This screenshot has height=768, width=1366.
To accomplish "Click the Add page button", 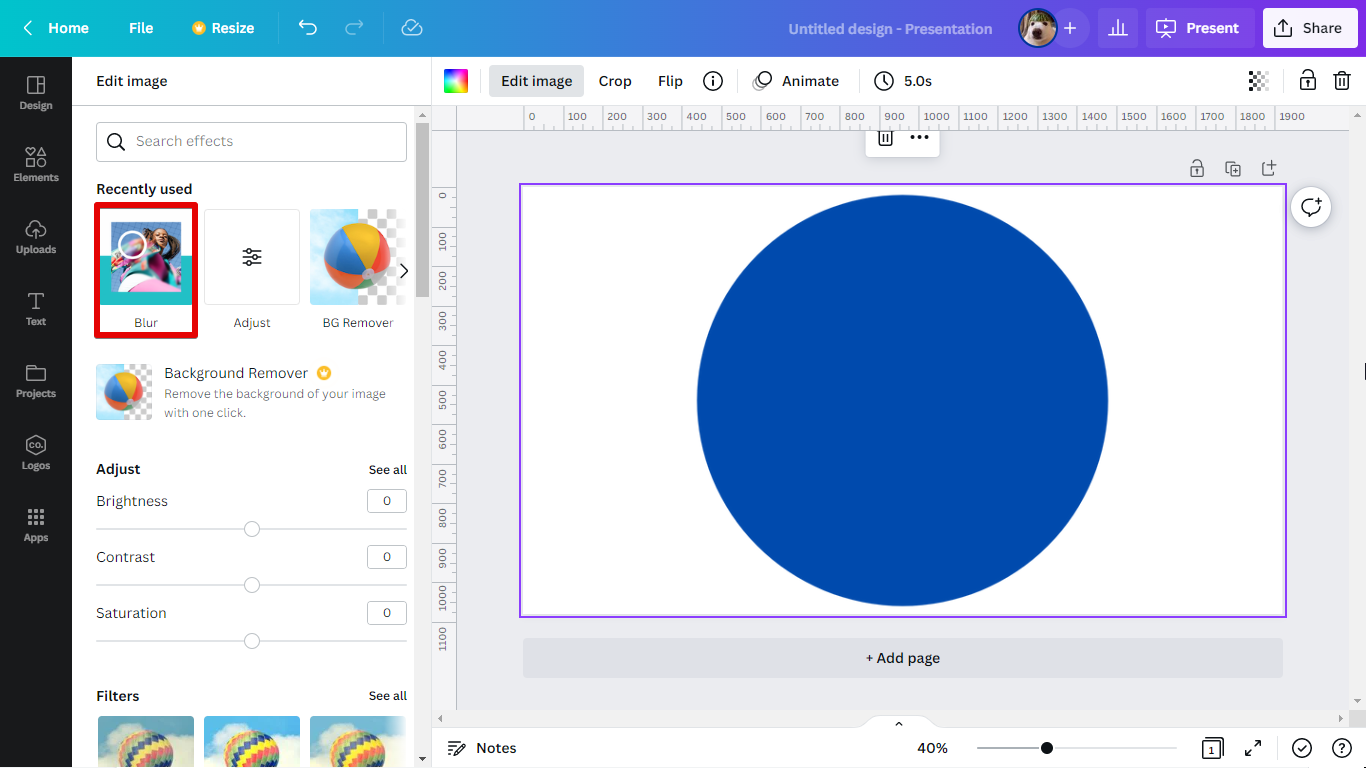I will tap(902, 657).
